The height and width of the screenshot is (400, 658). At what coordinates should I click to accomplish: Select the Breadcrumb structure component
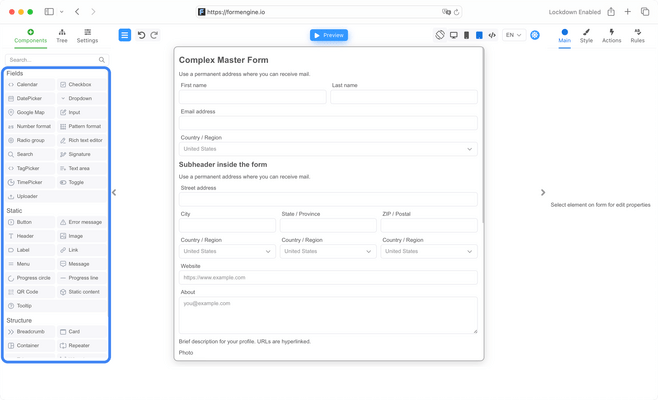pos(30,332)
